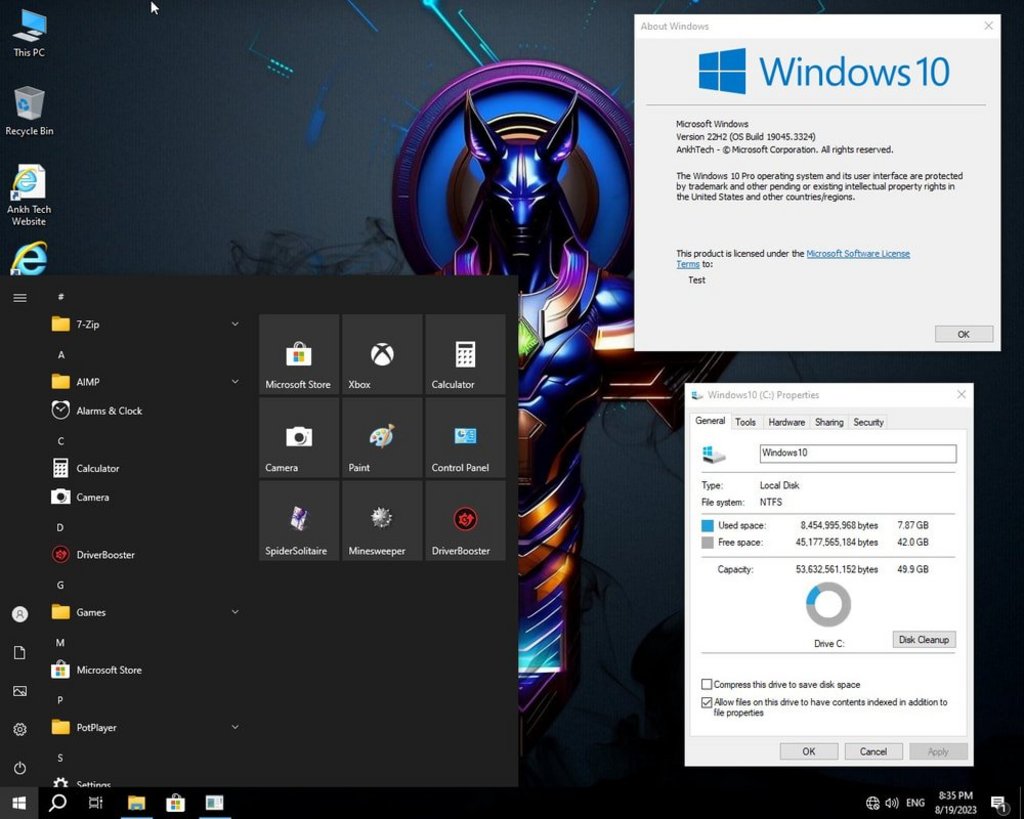Open Ankh Tech Website desktop shortcut
Screen dimensions: 1024x819
coord(29,195)
